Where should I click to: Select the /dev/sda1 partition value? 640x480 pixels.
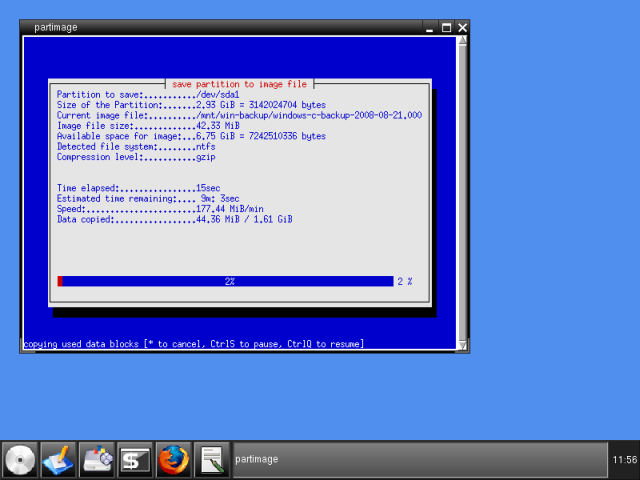coord(218,95)
